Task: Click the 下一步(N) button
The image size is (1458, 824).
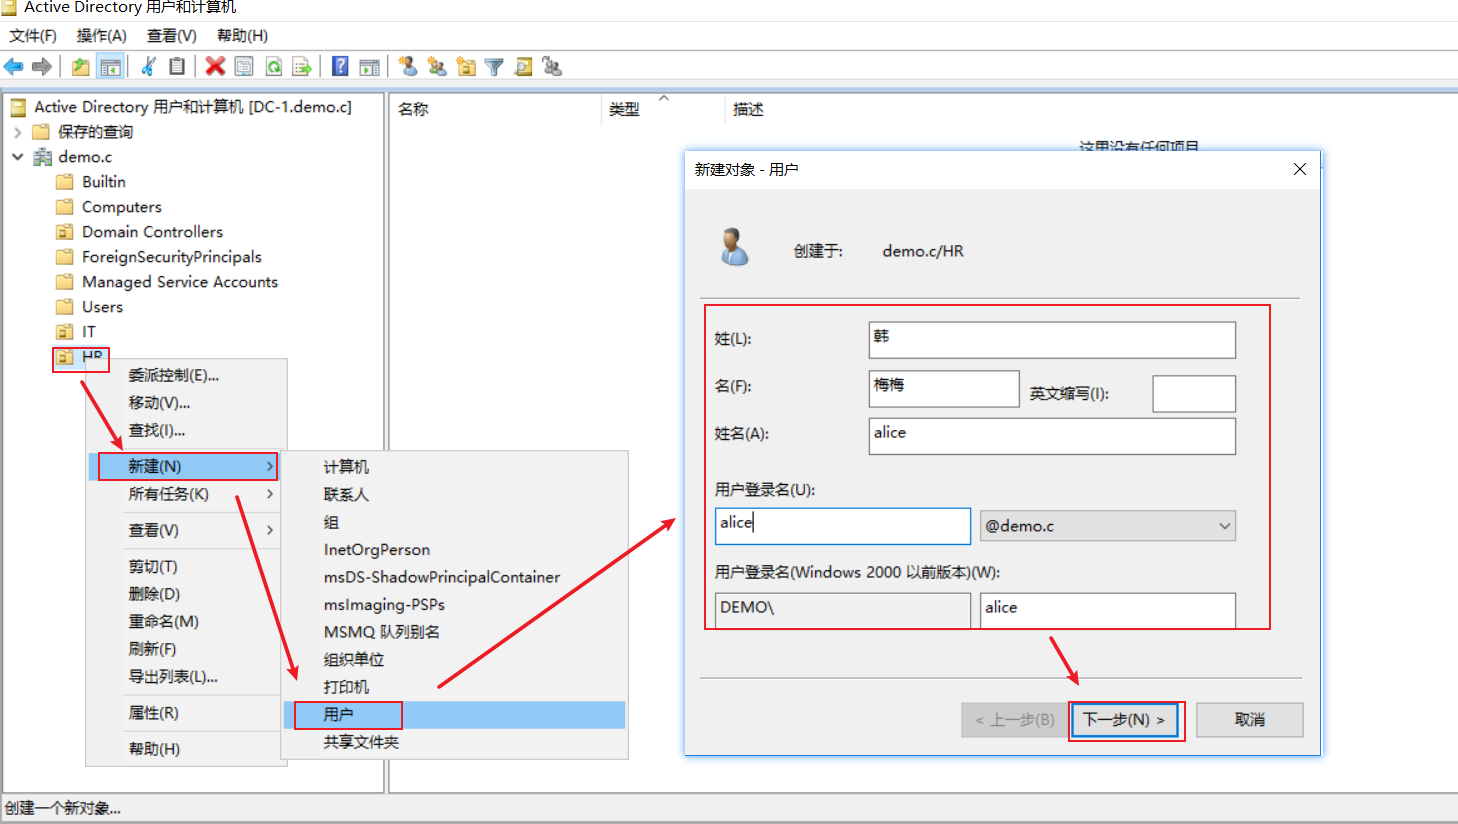Action: [1124, 720]
